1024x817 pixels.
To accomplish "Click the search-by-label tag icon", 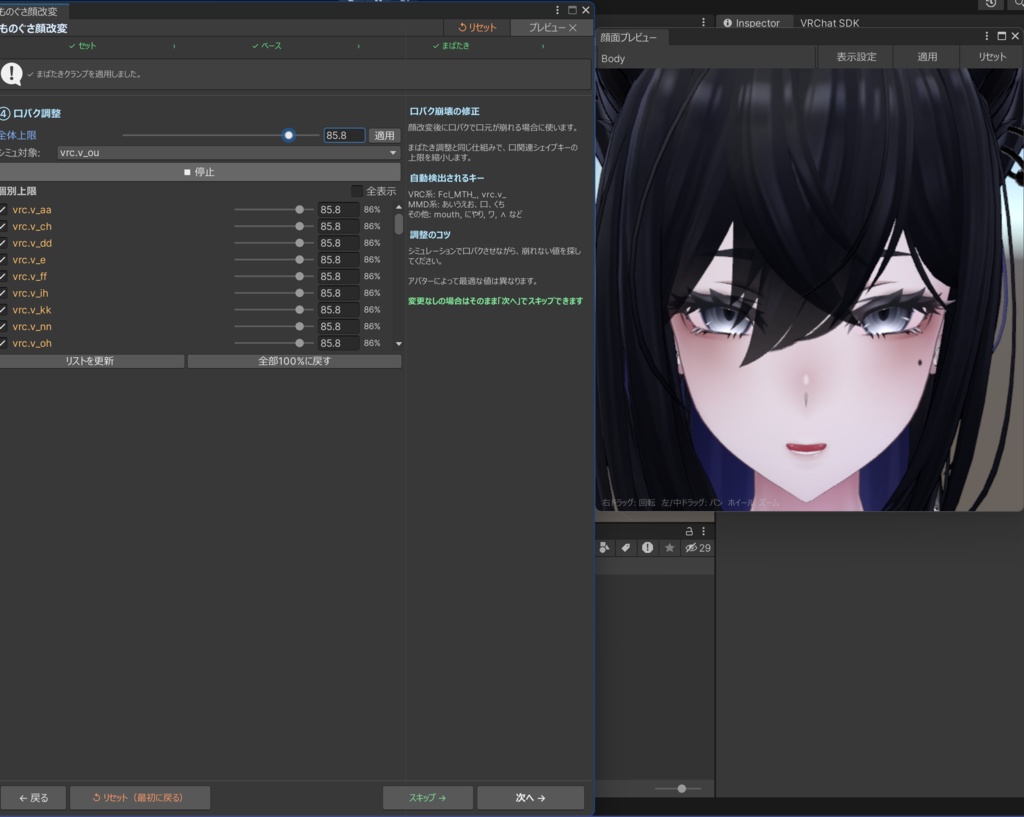I will (x=626, y=548).
